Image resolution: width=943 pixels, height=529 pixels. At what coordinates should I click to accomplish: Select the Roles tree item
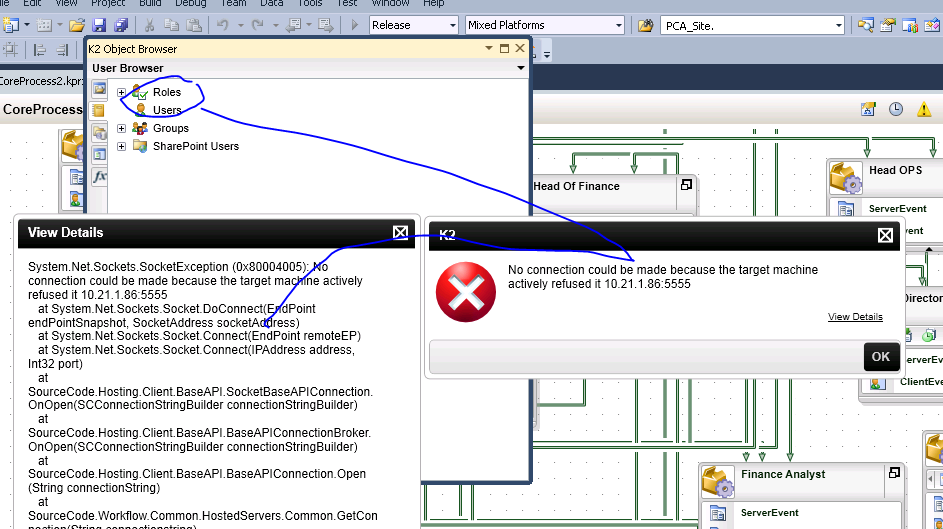[x=167, y=92]
